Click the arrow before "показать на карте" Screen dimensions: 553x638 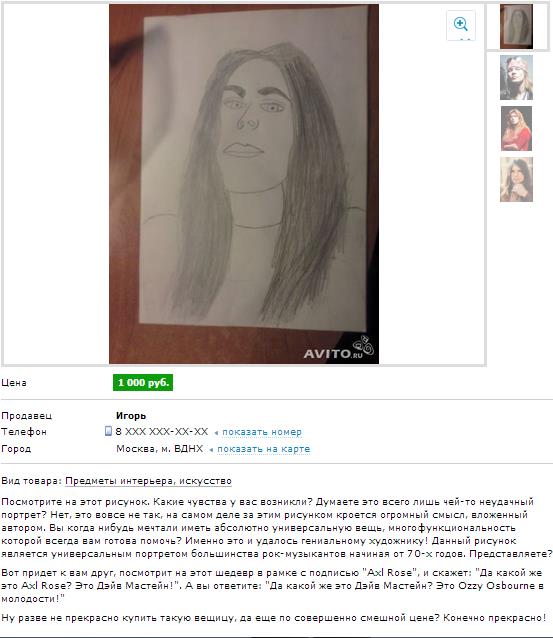tap(211, 450)
